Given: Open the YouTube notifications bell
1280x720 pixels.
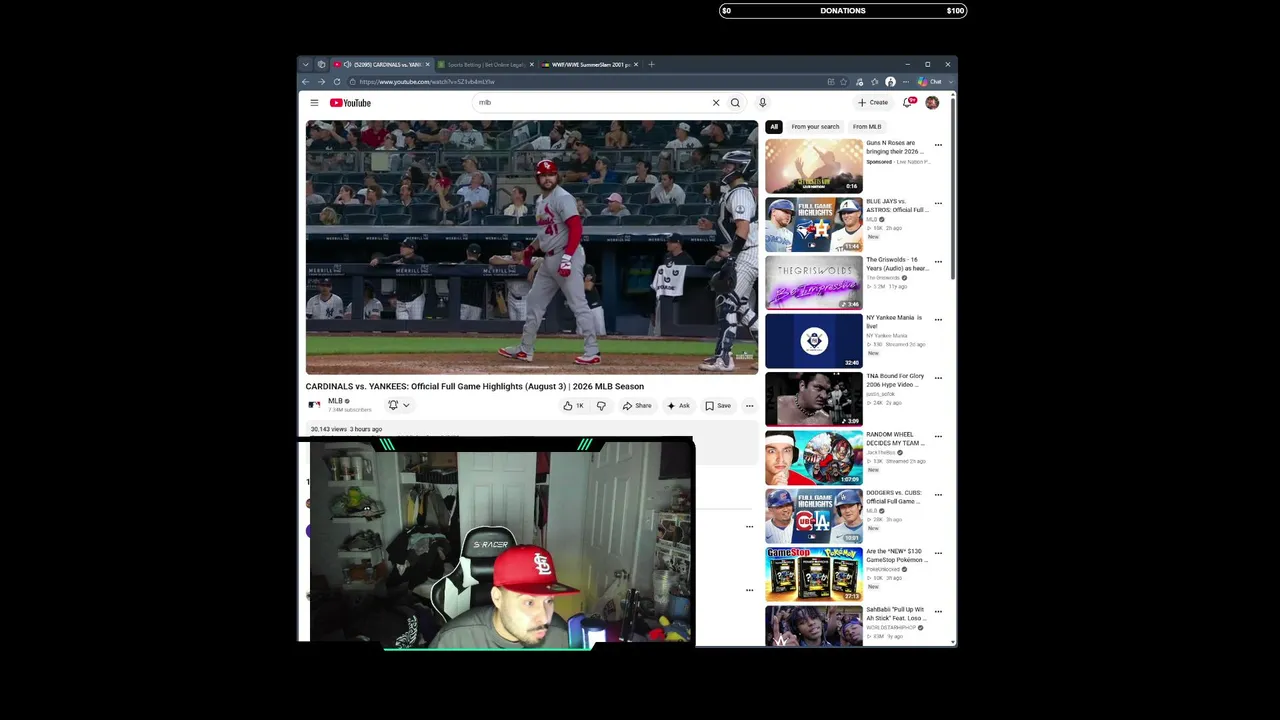Looking at the screenshot, I should coord(908,103).
